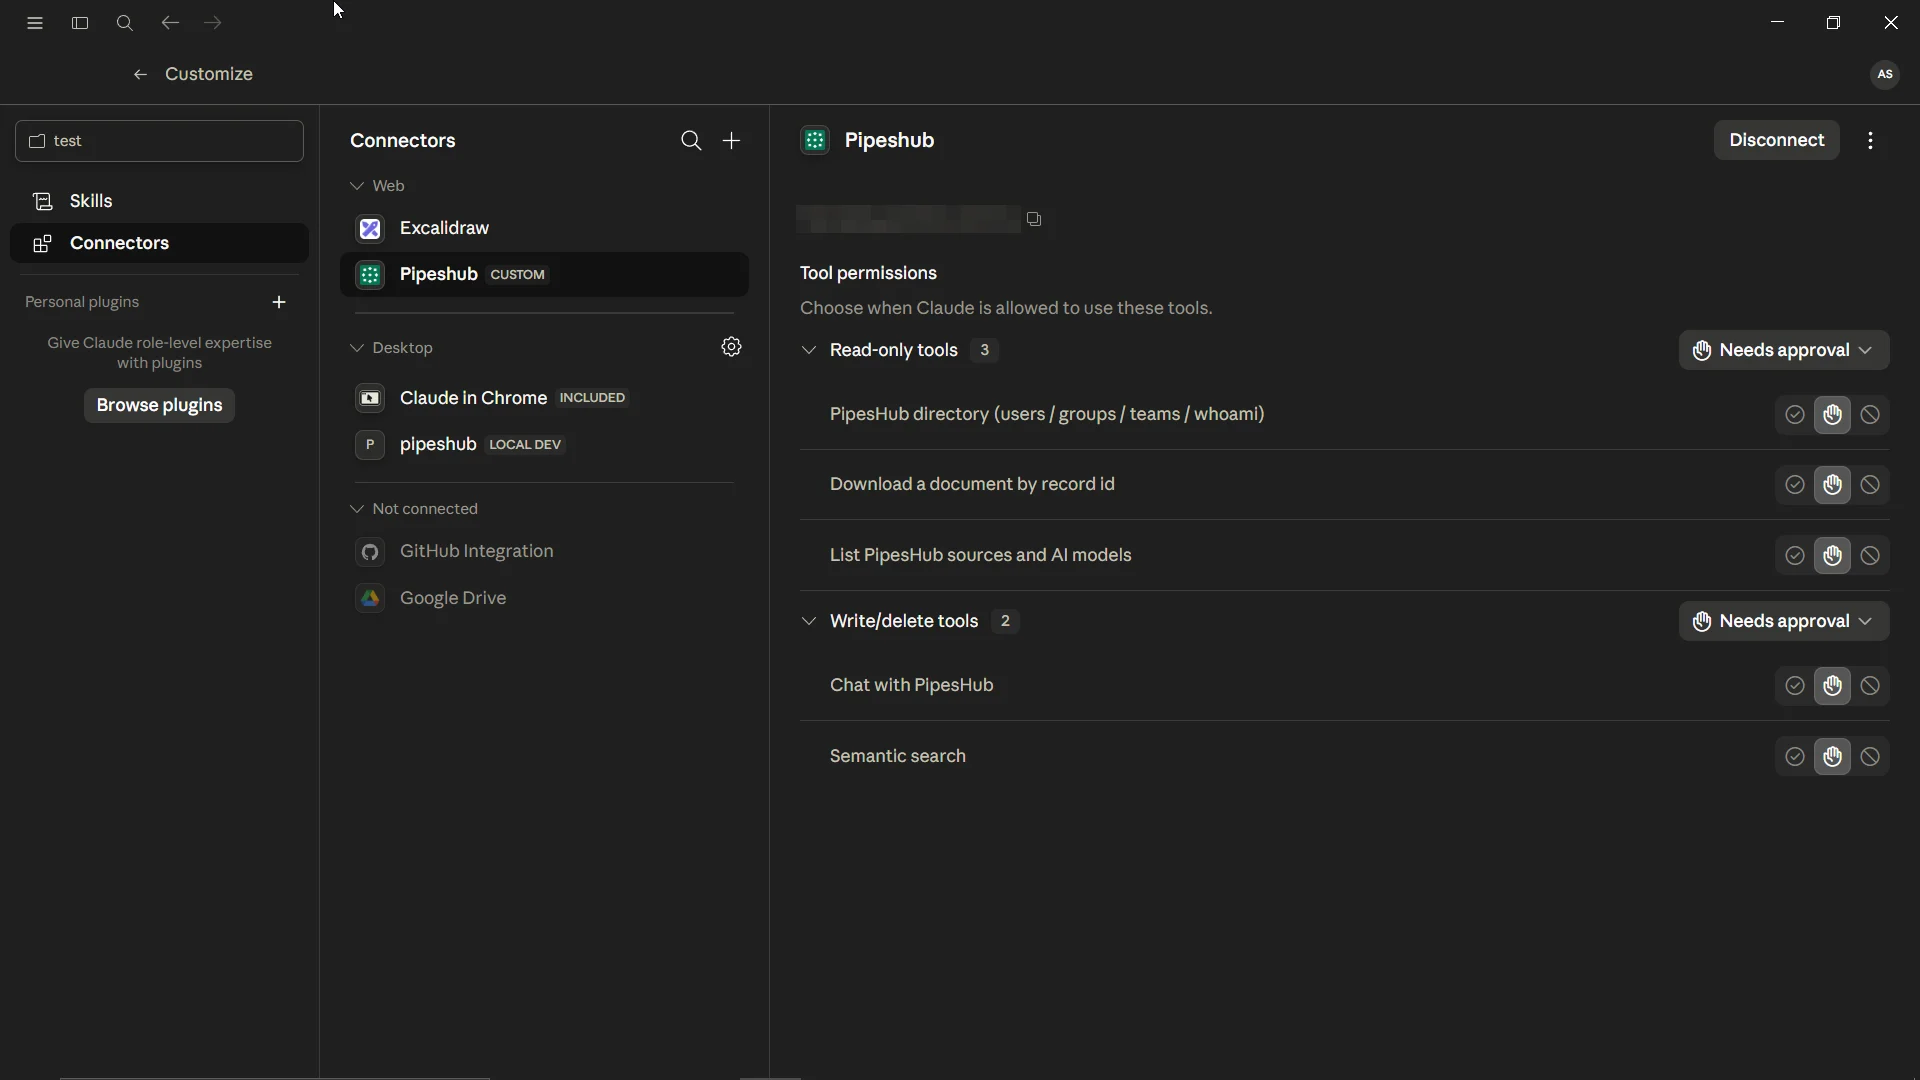This screenshot has height=1080, width=1920.
Task: Open Read-only tools Needs approval dropdown
Action: pyautogui.click(x=1784, y=350)
